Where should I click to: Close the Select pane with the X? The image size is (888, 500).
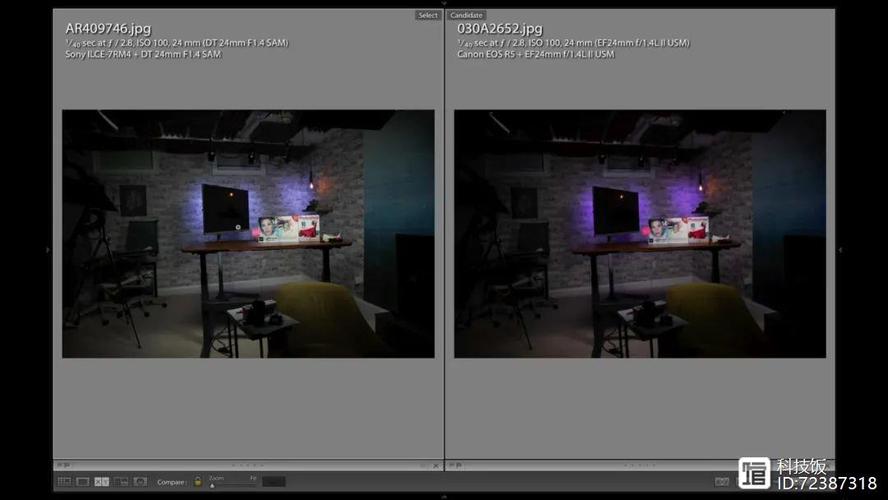click(x=436, y=465)
